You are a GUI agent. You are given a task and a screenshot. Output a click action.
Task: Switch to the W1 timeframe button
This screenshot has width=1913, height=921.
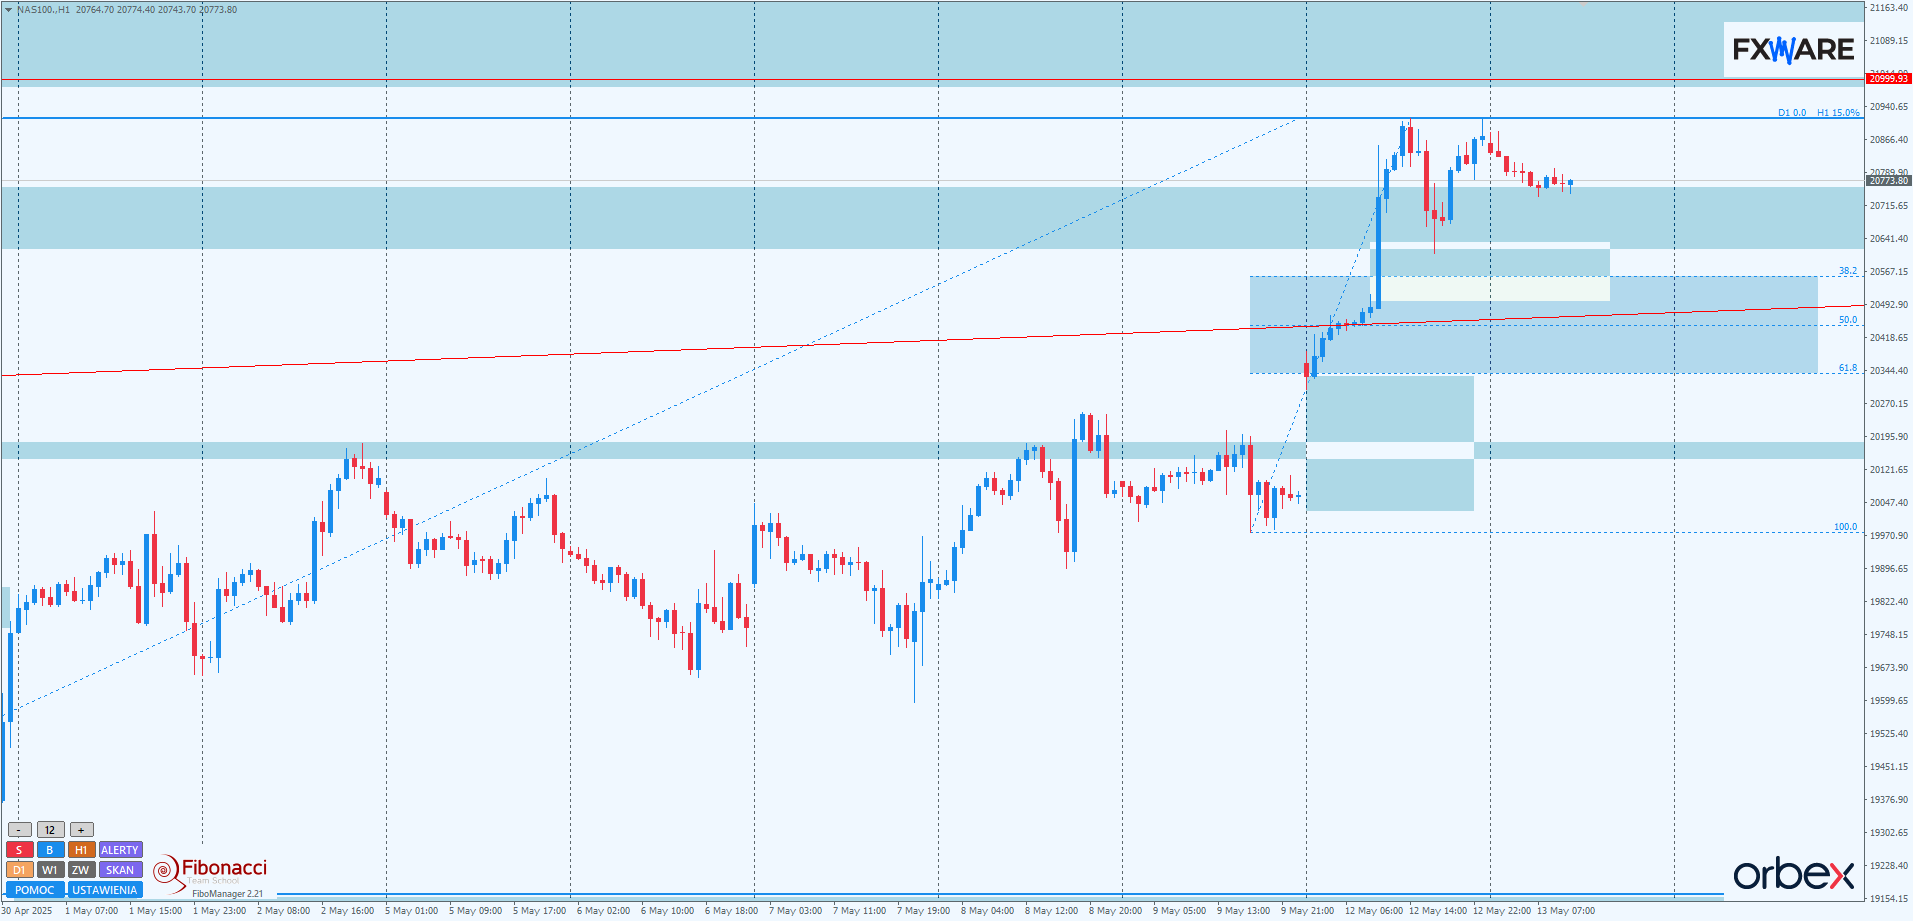point(50,870)
